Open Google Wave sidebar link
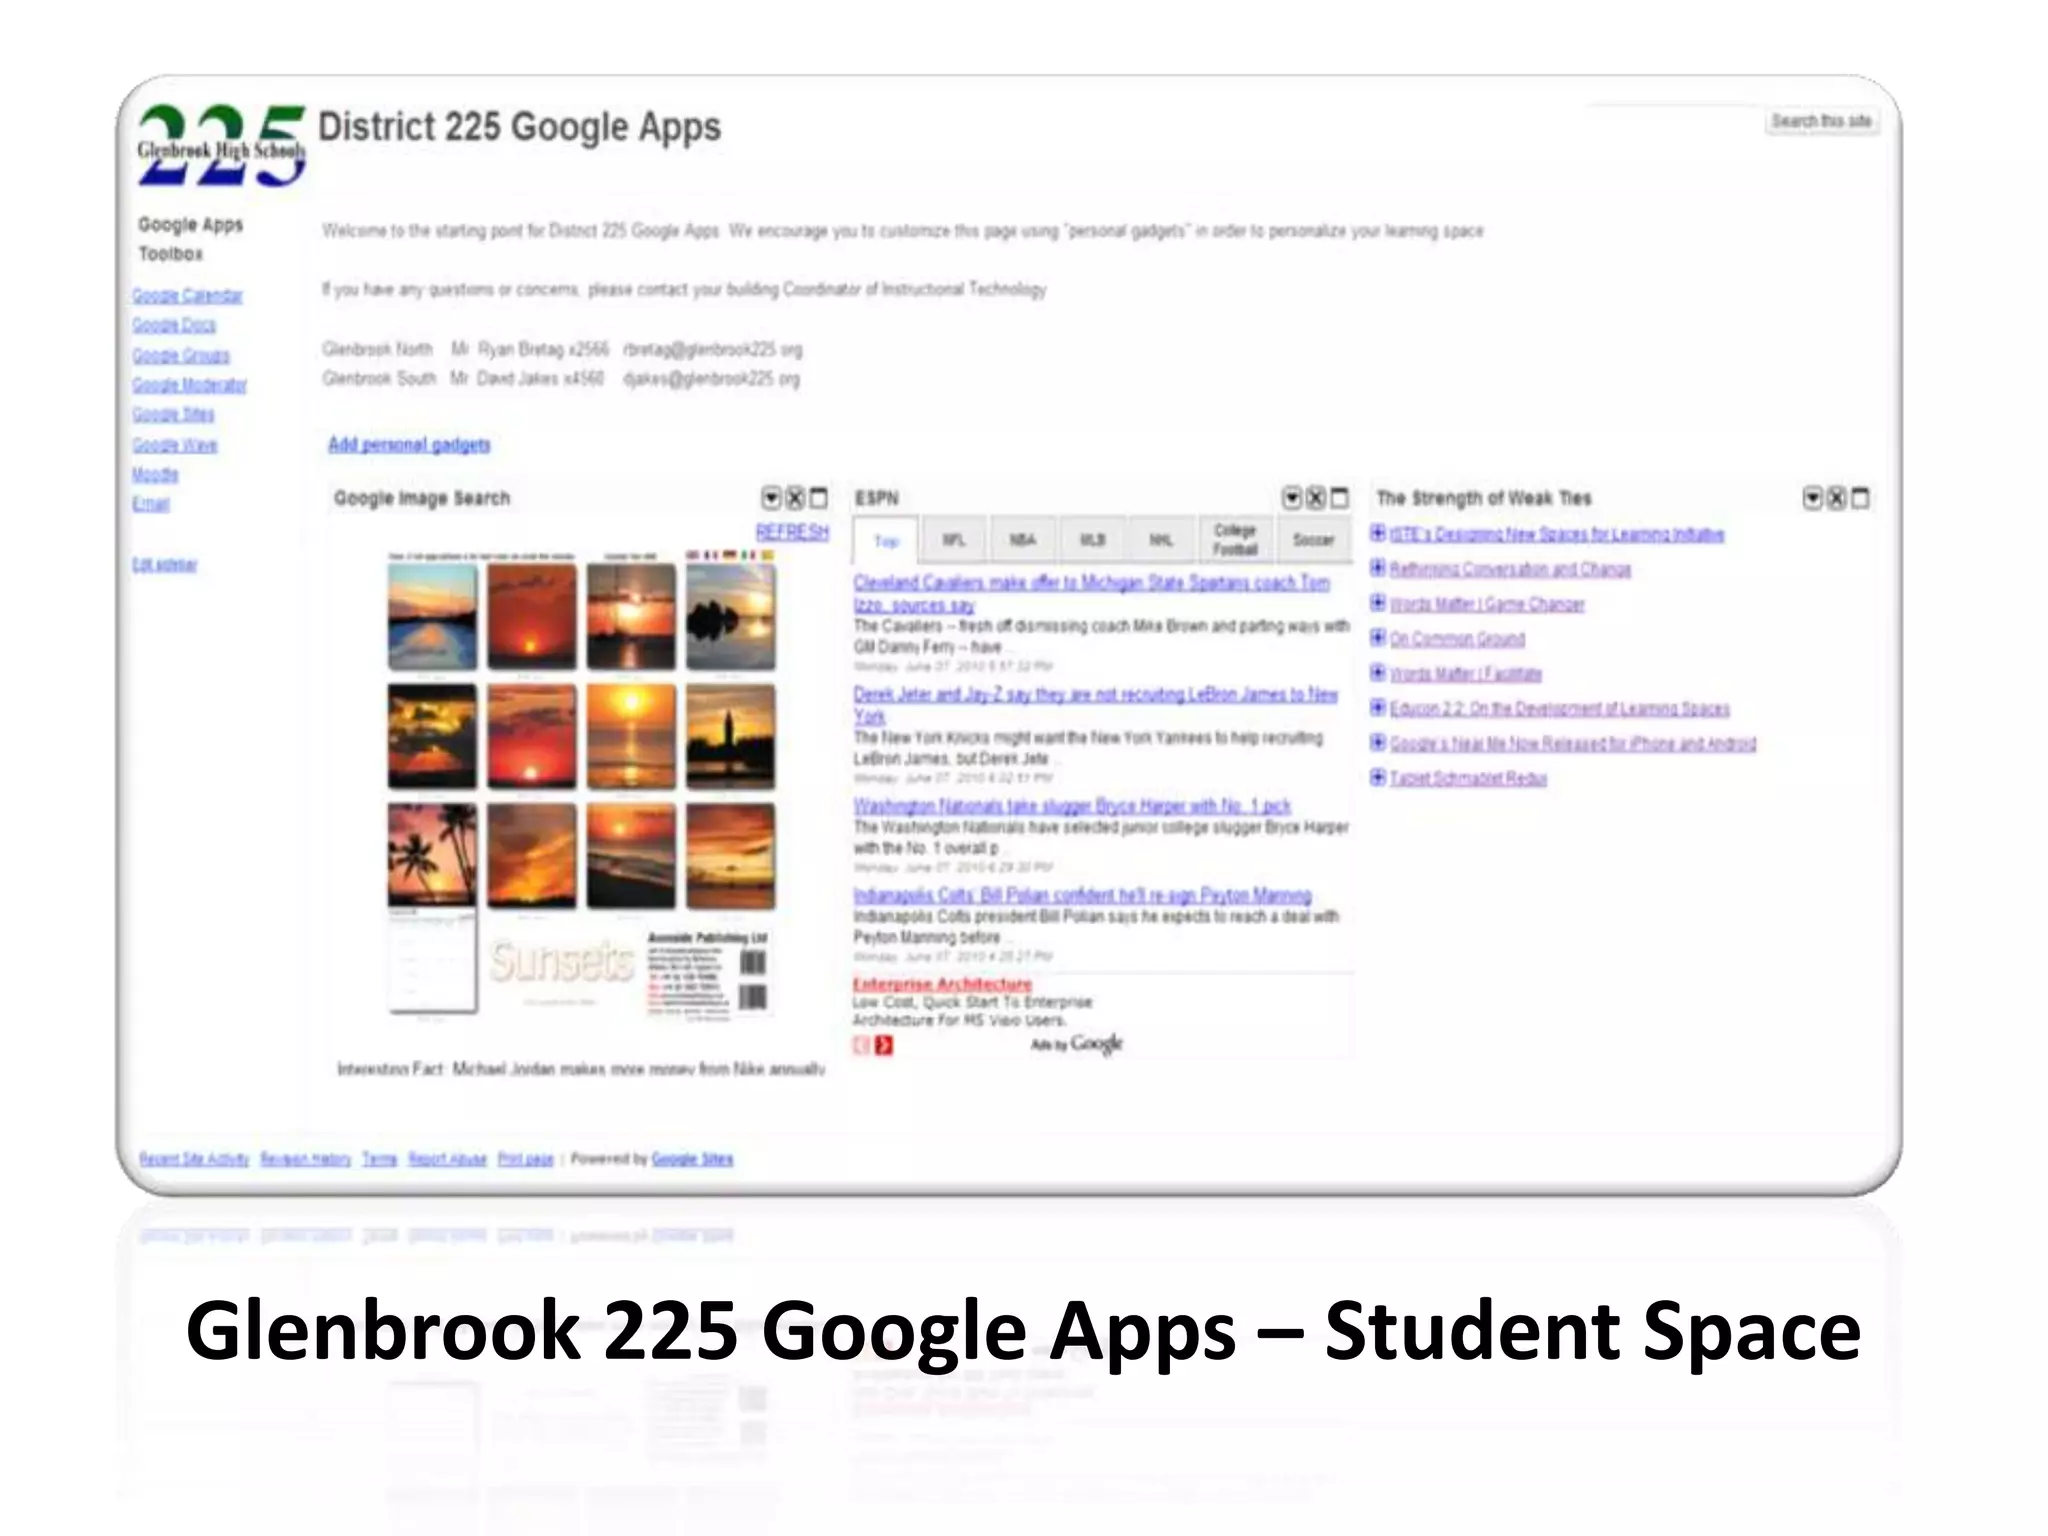 (x=175, y=445)
